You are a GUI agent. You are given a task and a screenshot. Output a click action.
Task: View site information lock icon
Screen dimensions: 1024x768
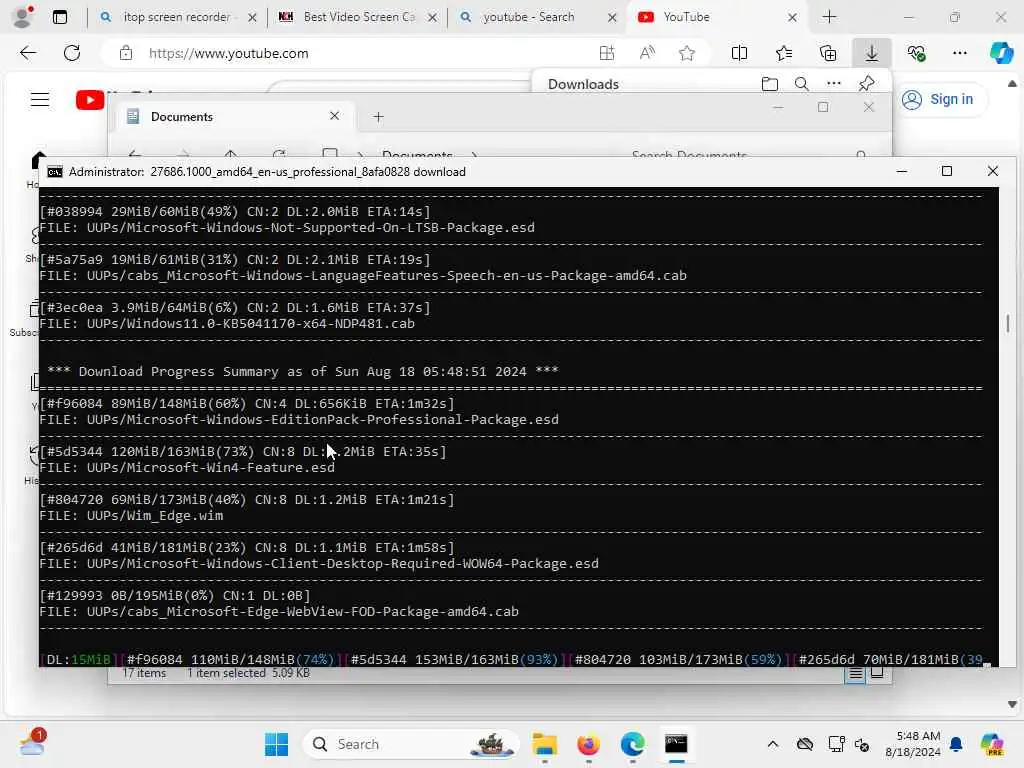pos(126,53)
